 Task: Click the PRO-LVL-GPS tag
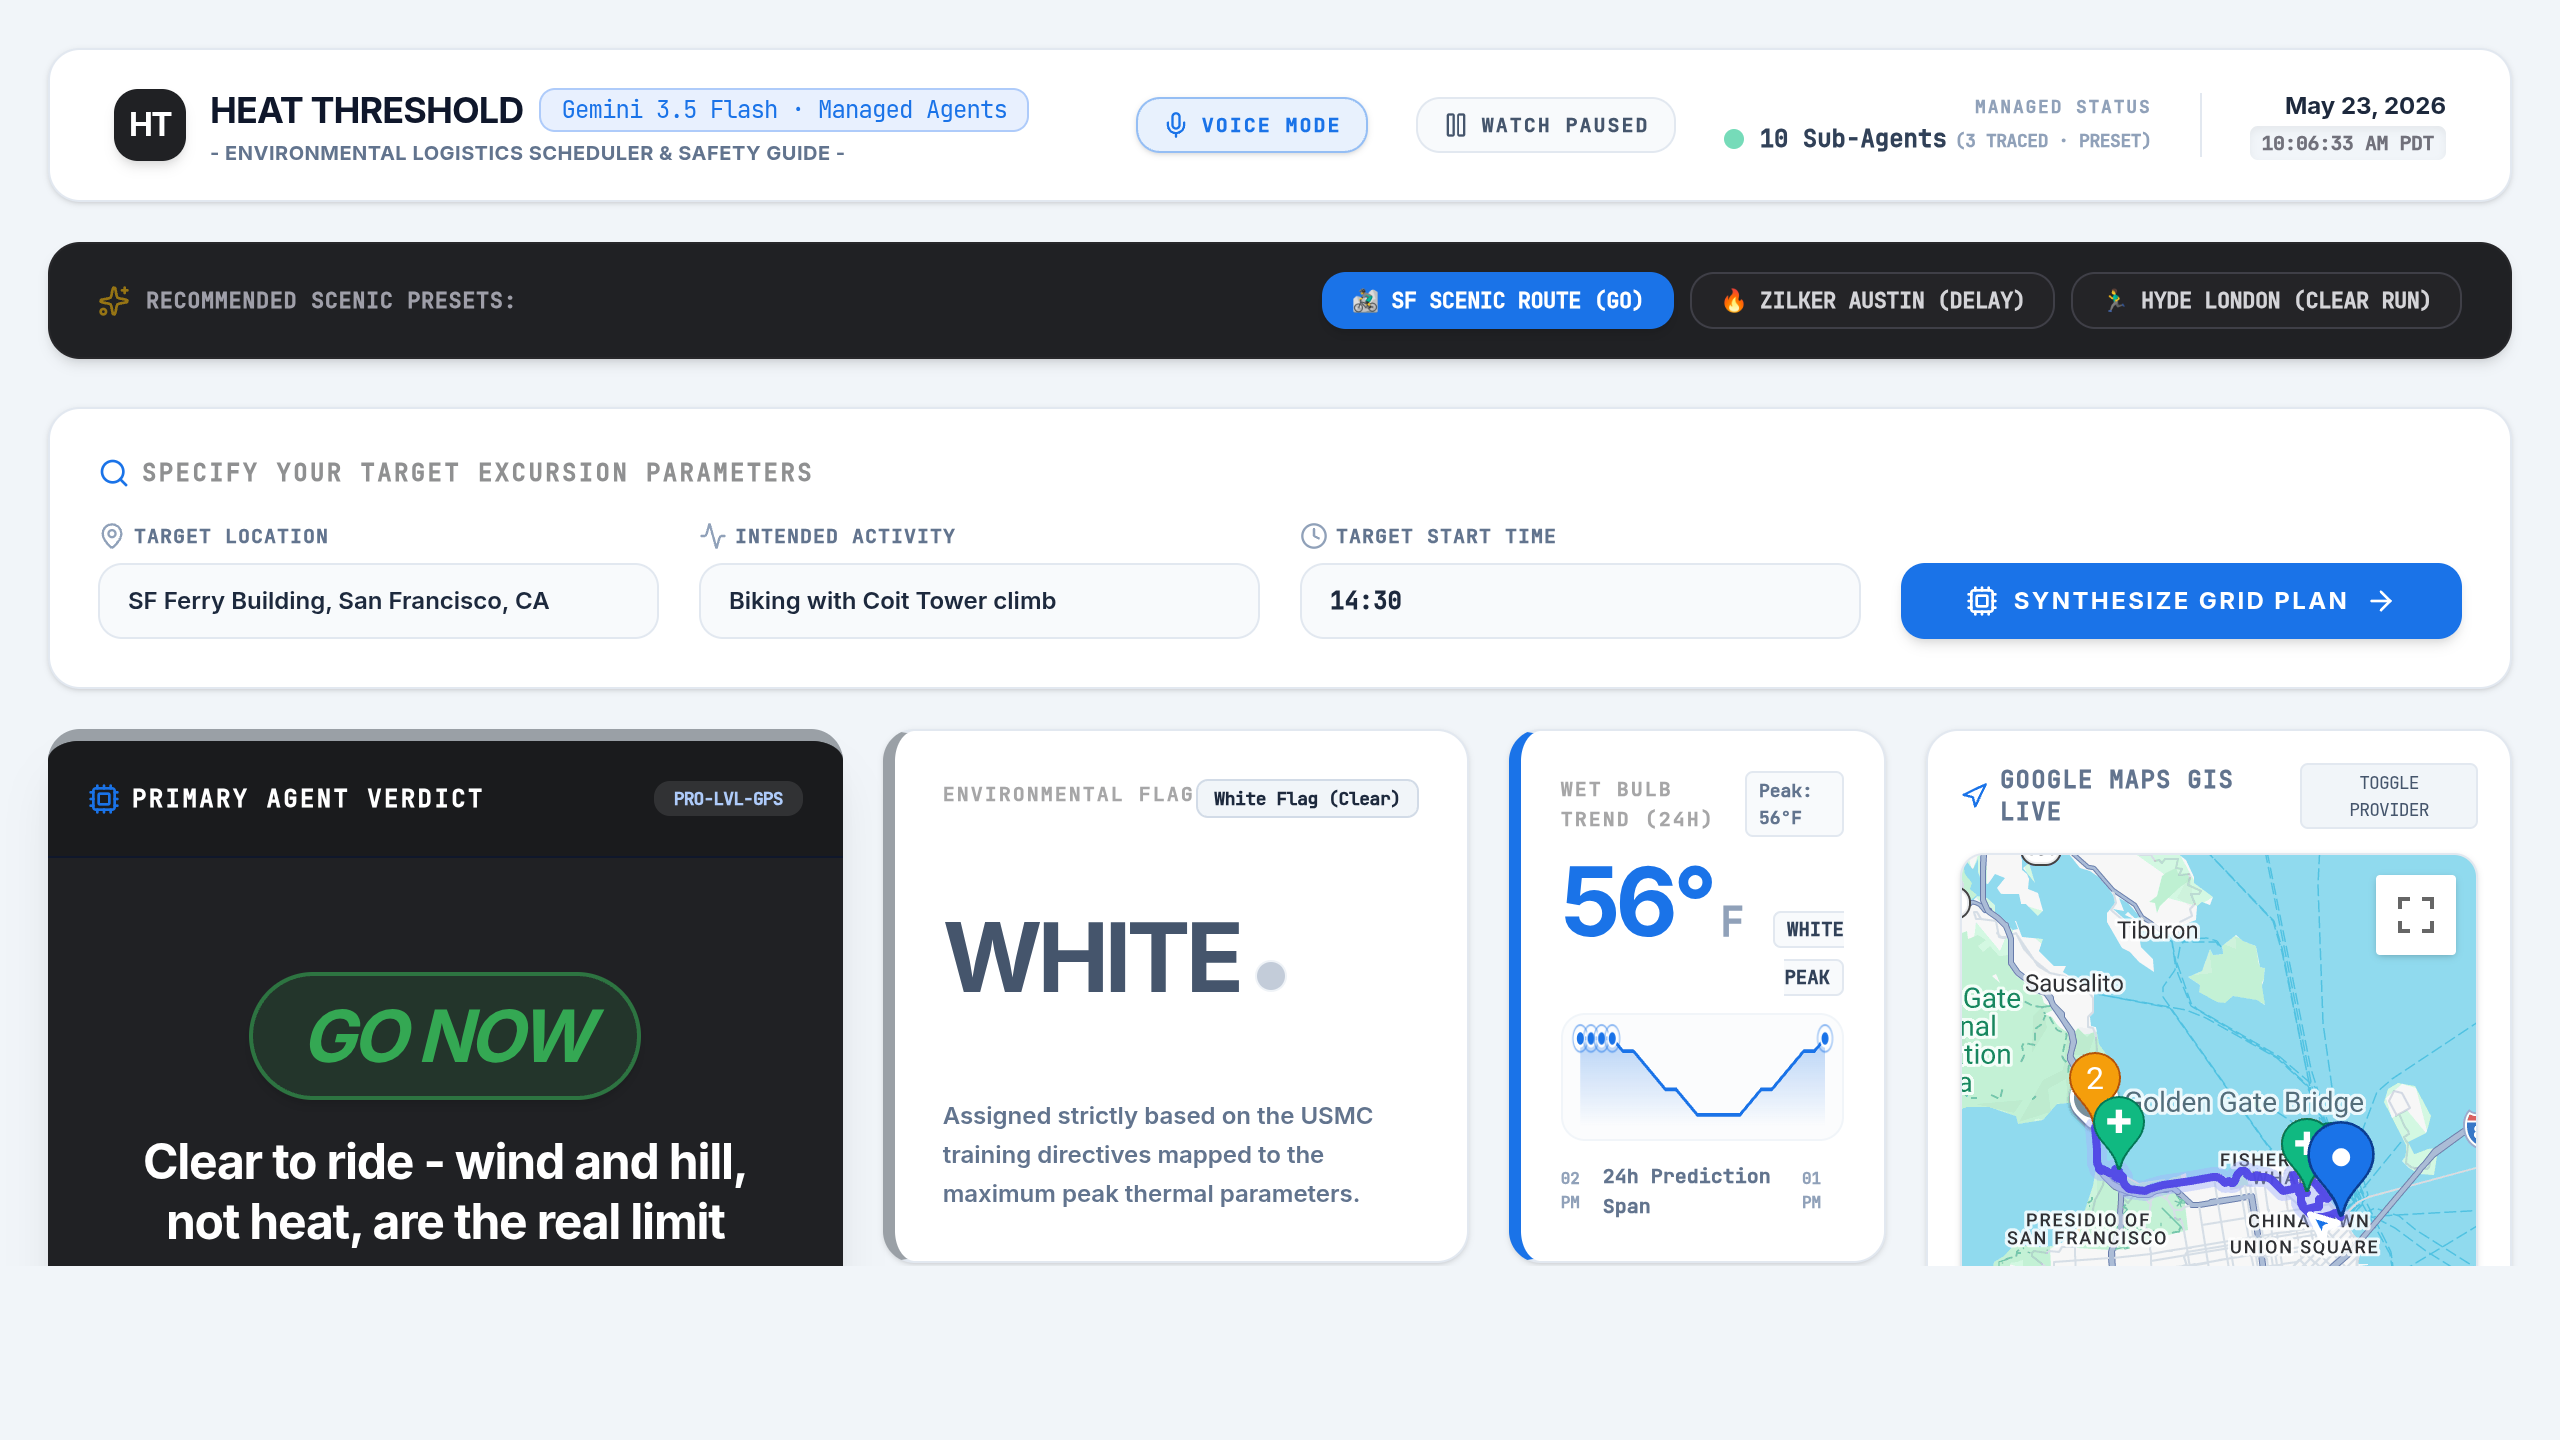pos(728,799)
